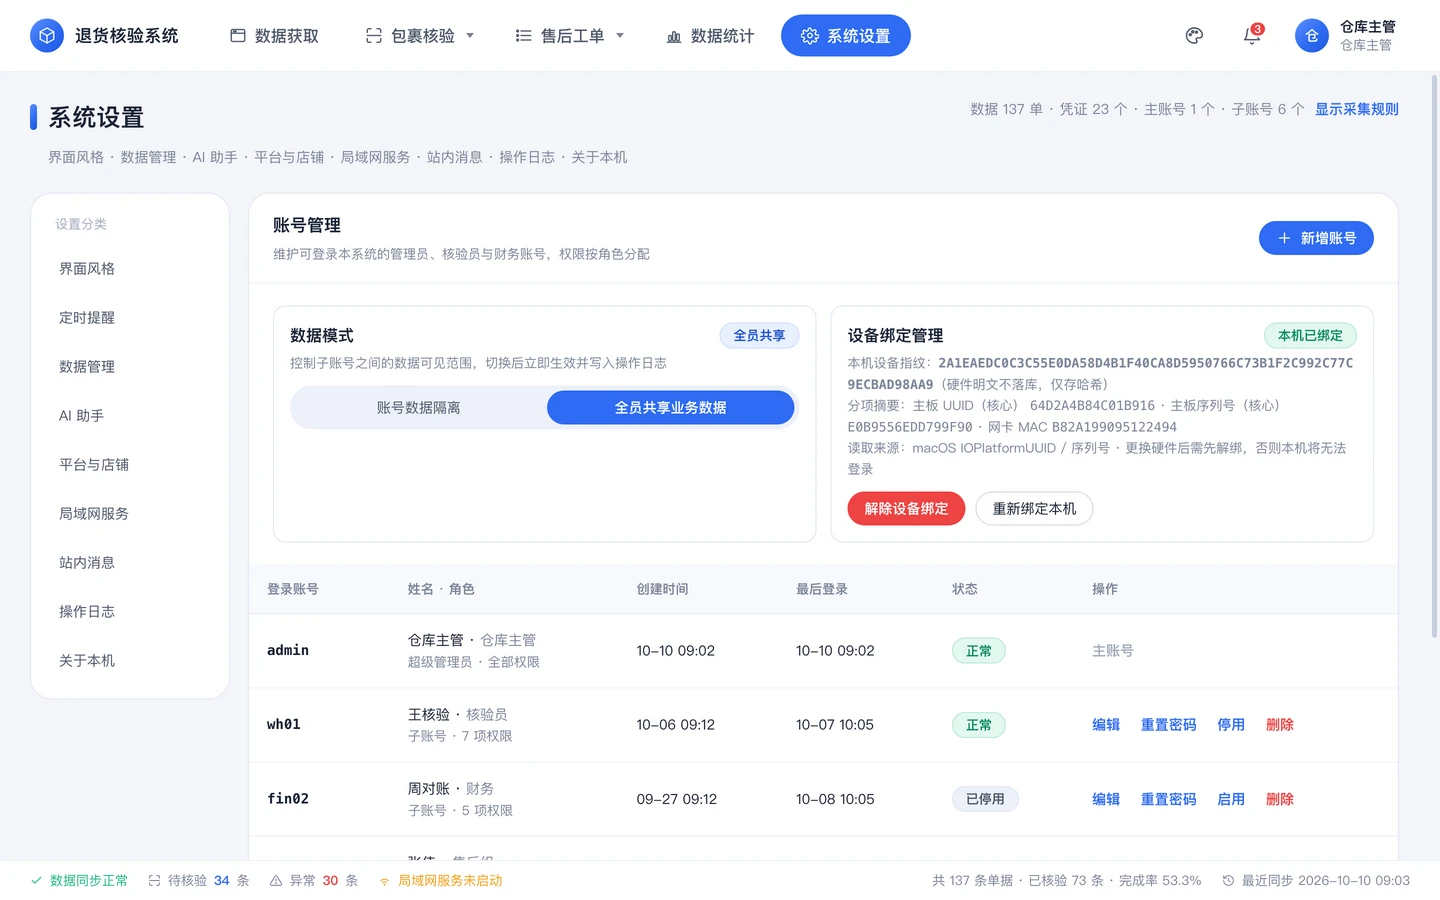
Task: Click the 退货核验系统 cube logo icon
Action: pos(47,36)
